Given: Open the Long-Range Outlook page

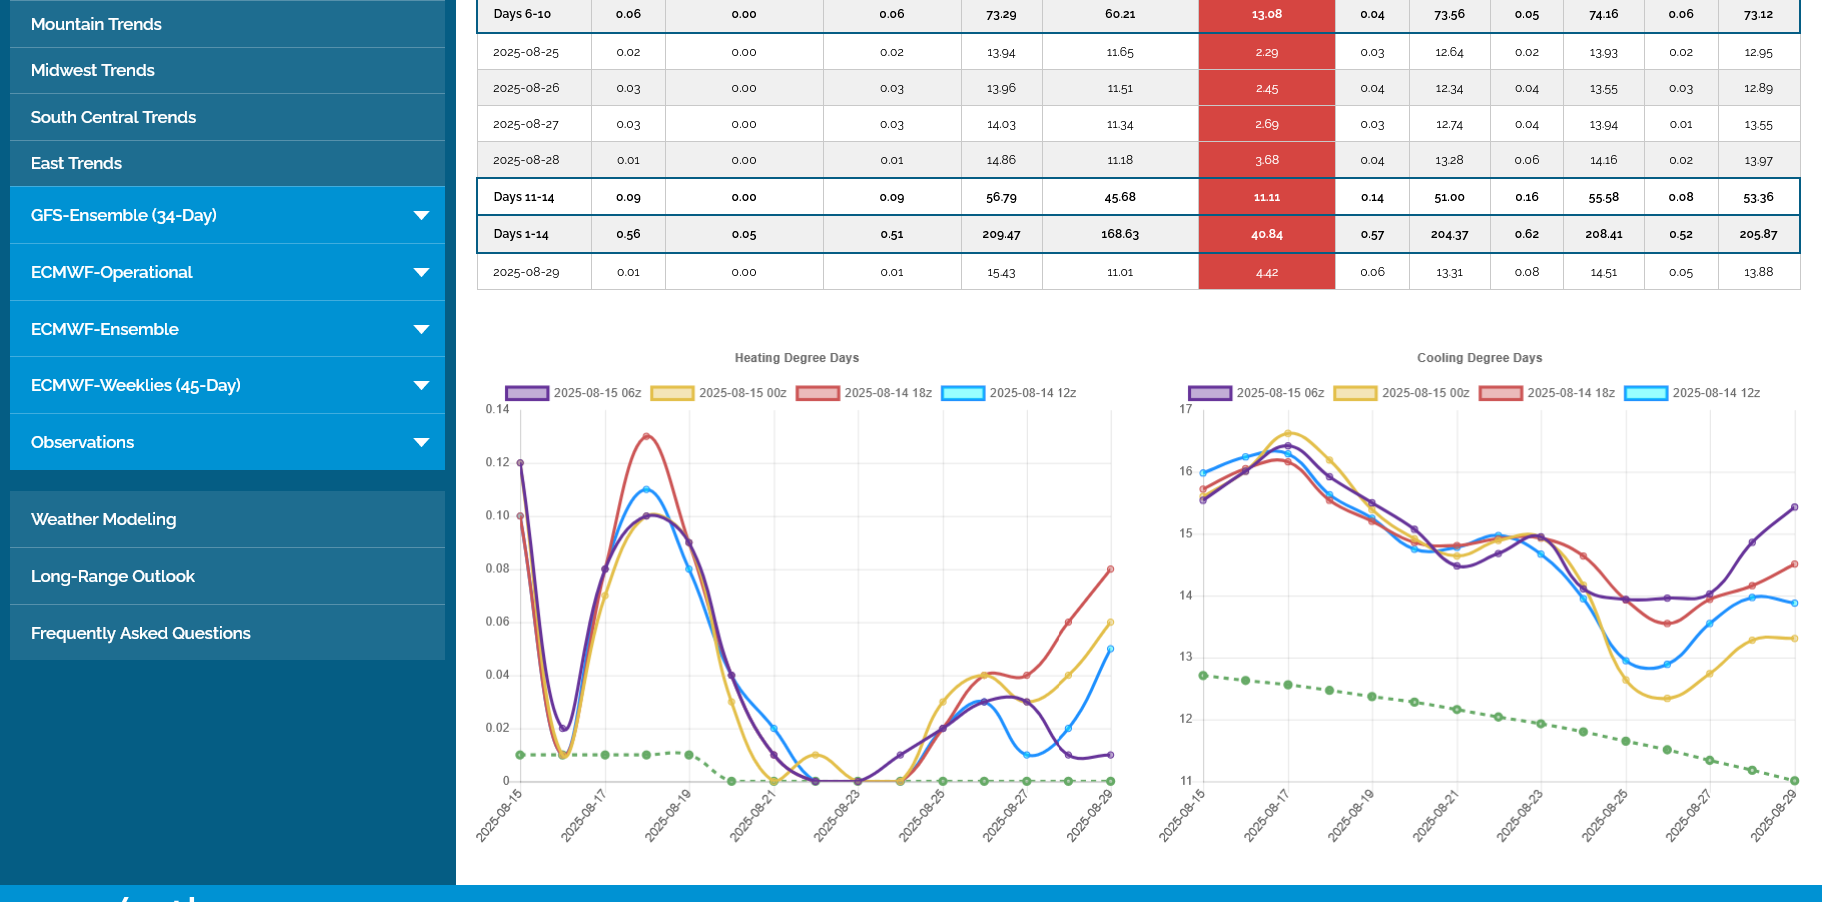Looking at the screenshot, I should coord(112,576).
